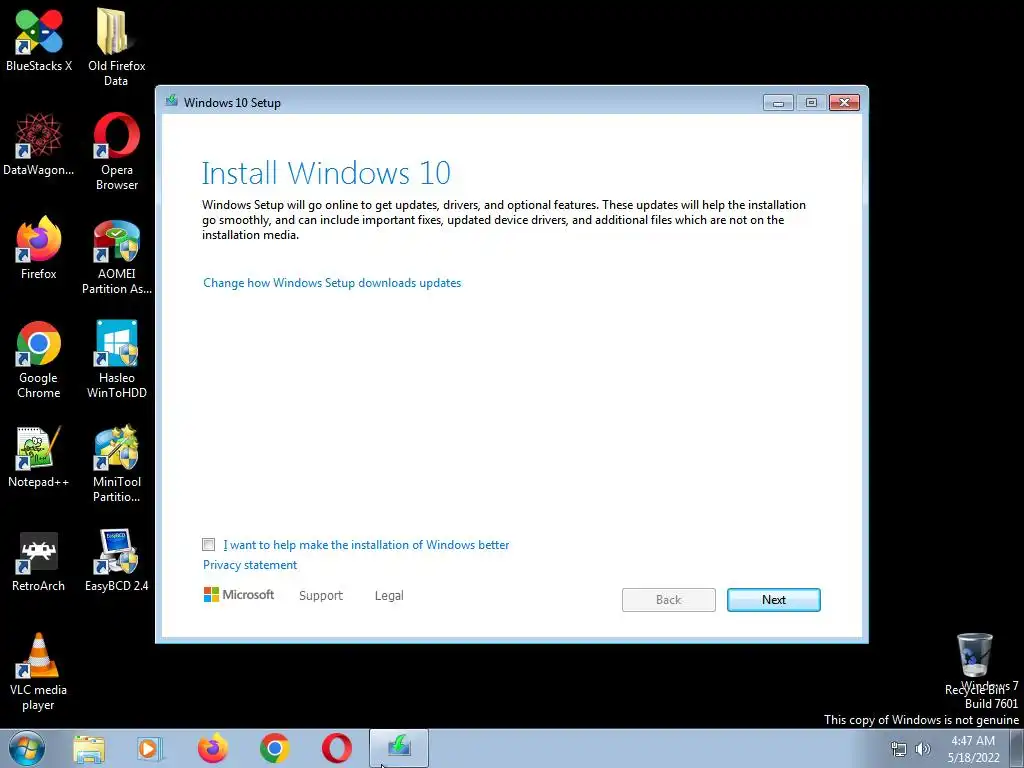Open the Support link
The image size is (1024, 768).
click(x=321, y=596)
